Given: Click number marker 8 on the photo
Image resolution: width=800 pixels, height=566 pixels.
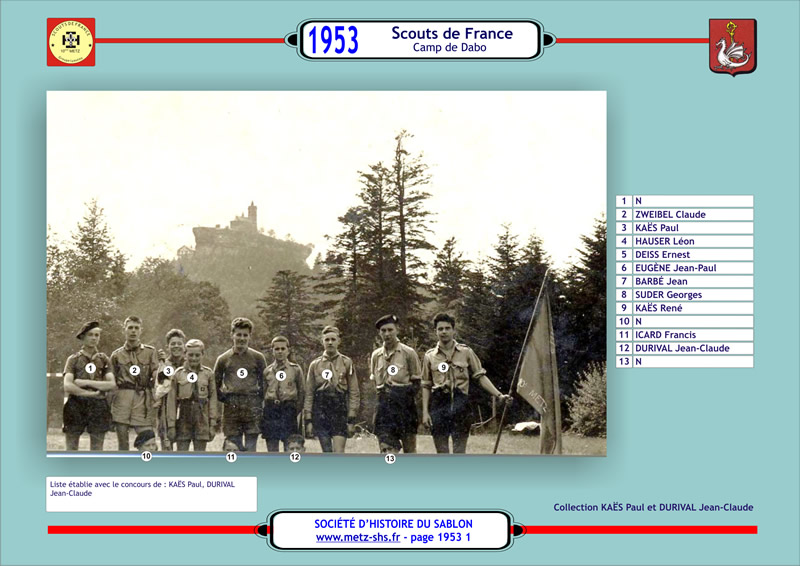Looking at the screenshot, I should (392, 370).
